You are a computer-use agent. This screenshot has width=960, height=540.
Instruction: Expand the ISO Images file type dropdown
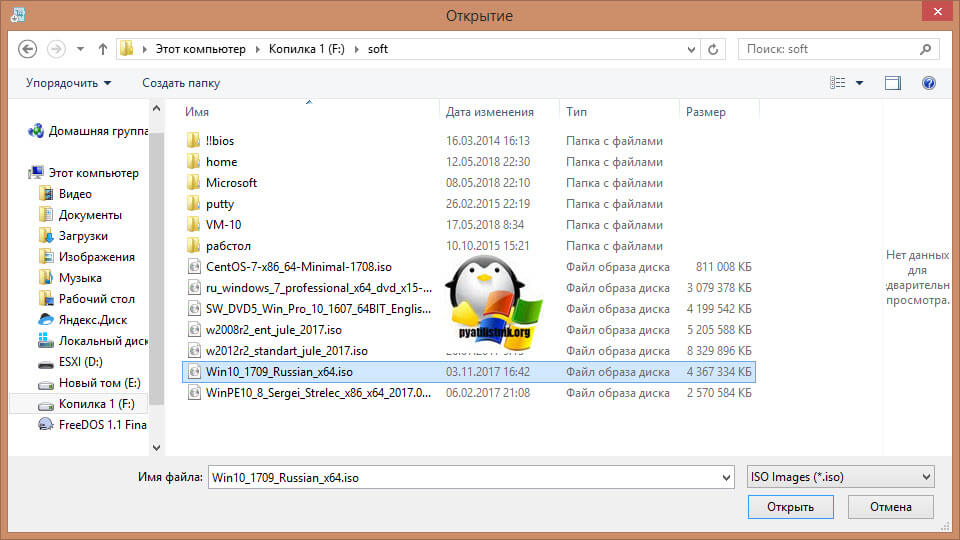click(924, 477)
